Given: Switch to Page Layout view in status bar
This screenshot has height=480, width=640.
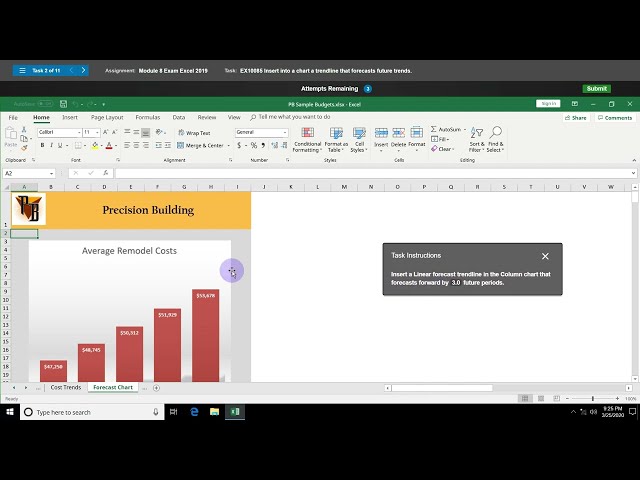Looking at the screenshot, I should pyautogui.click(x=541, y=398).
